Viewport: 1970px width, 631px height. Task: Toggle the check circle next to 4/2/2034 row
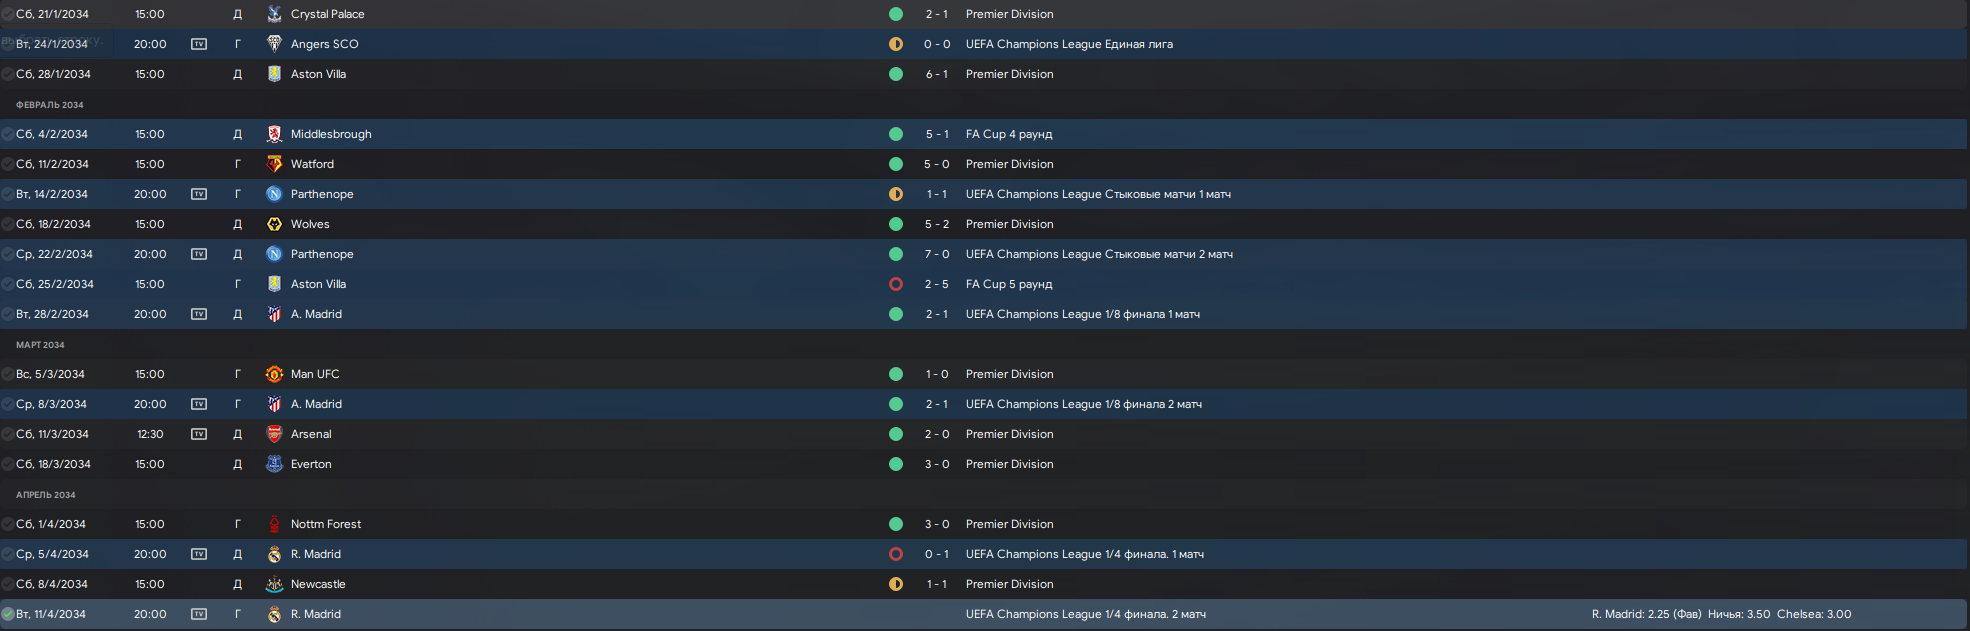8,134
